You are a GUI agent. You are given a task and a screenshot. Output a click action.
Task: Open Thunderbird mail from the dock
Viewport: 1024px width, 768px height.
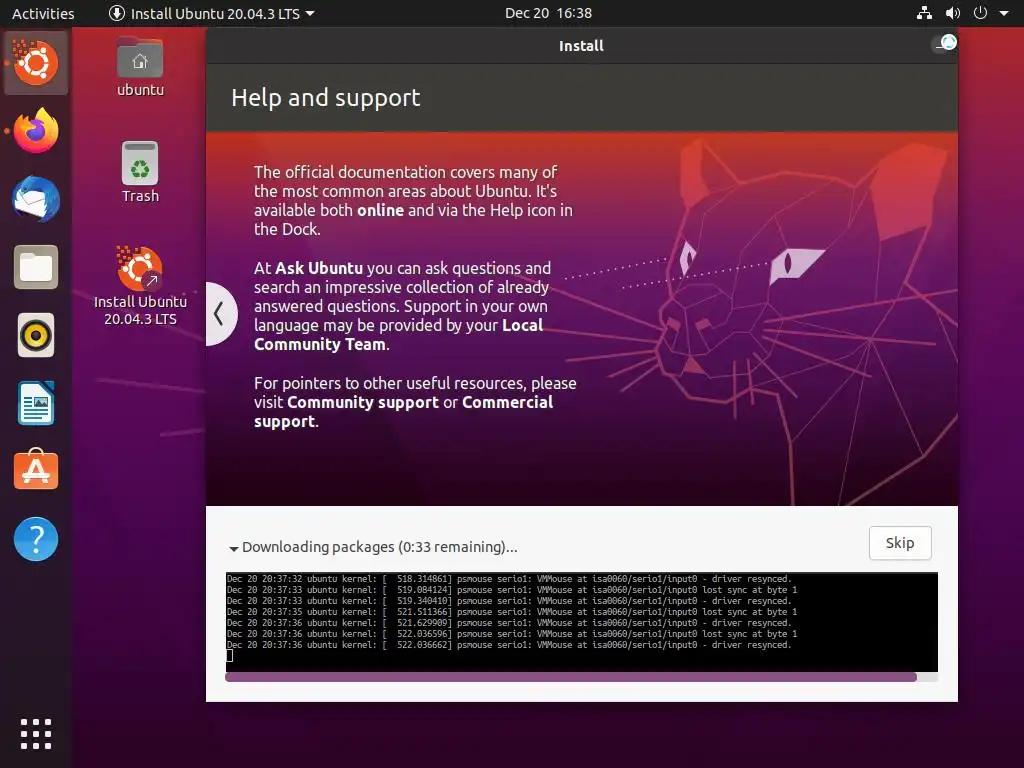(x=36, y=199)
